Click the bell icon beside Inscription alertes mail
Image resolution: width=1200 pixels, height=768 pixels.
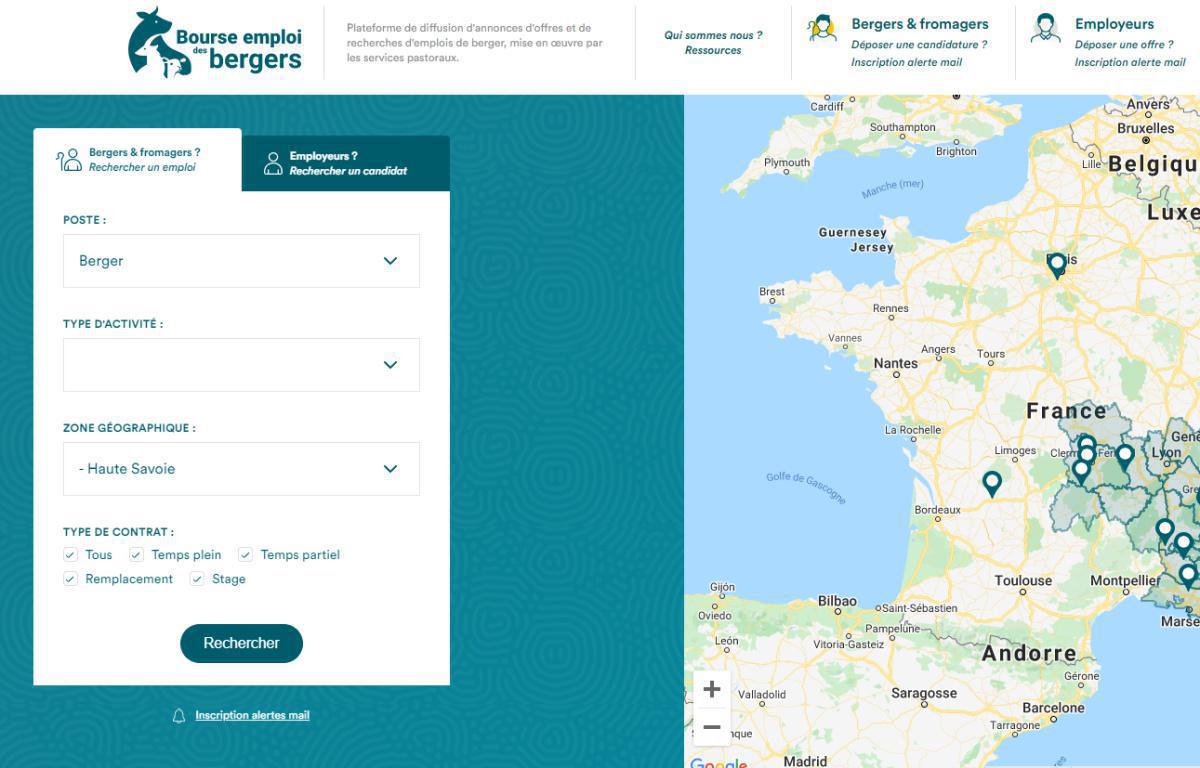(x=178, y=715)
